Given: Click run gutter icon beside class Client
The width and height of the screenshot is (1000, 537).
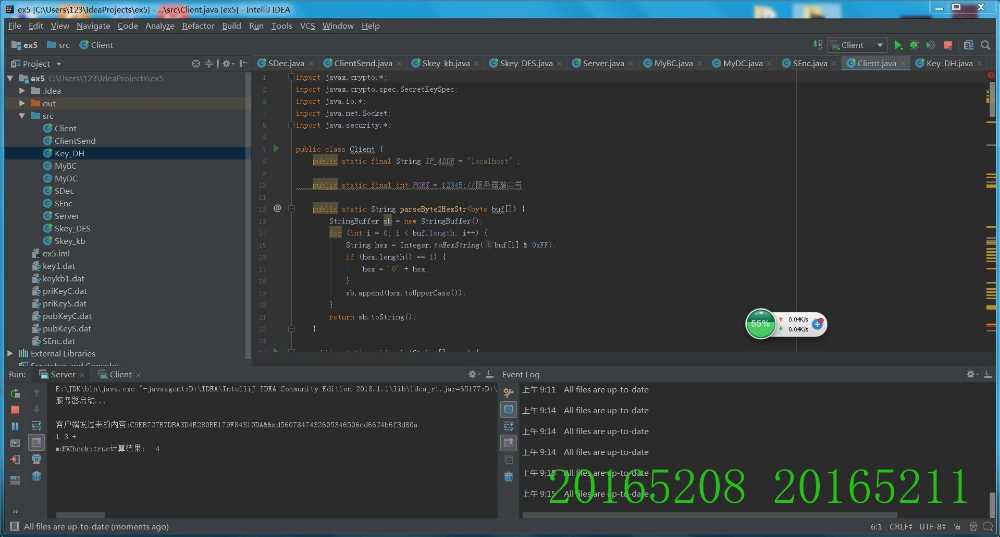Looking at the screenshot, I should click(x=276, y=149).
